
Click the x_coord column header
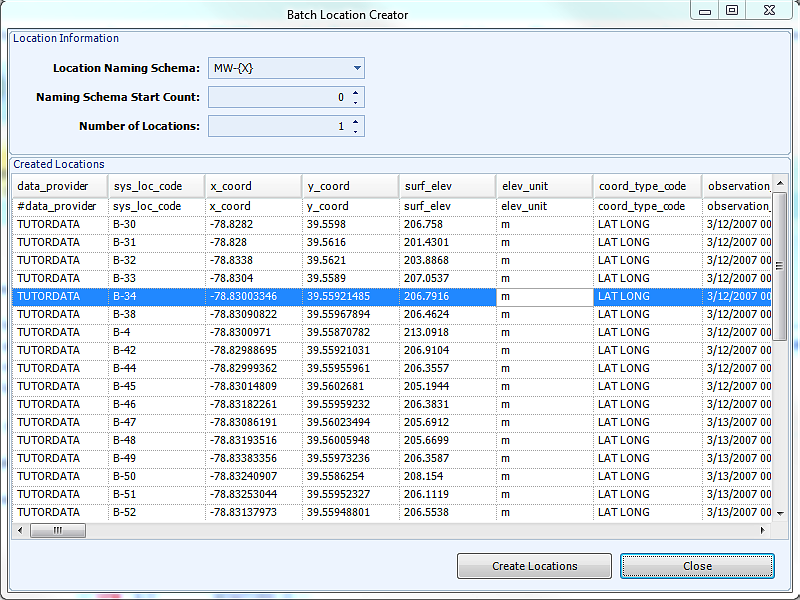[253, 186]
